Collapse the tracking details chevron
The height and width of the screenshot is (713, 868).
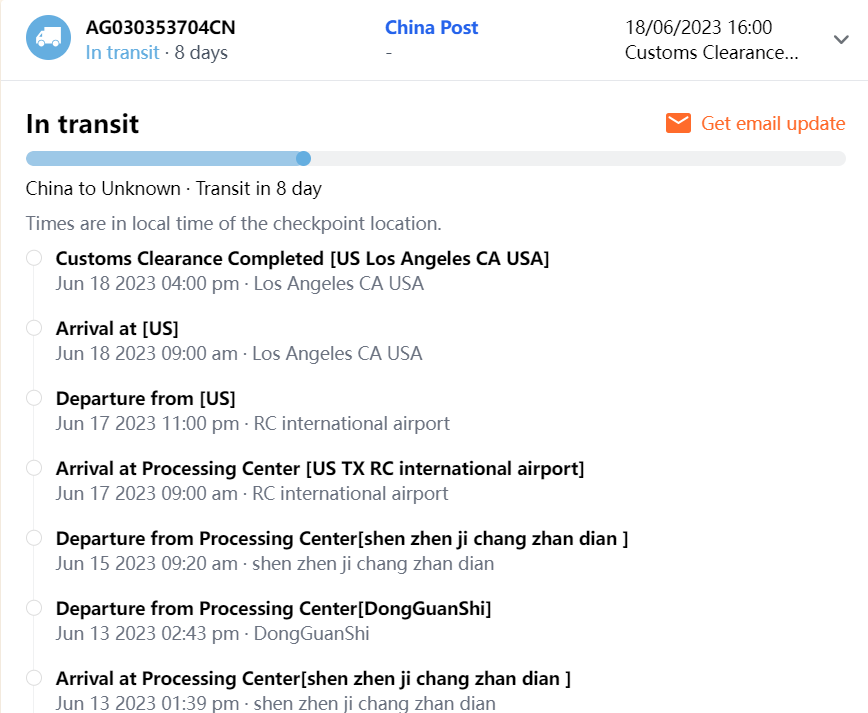pyautogui.click(x=841, y=39)
